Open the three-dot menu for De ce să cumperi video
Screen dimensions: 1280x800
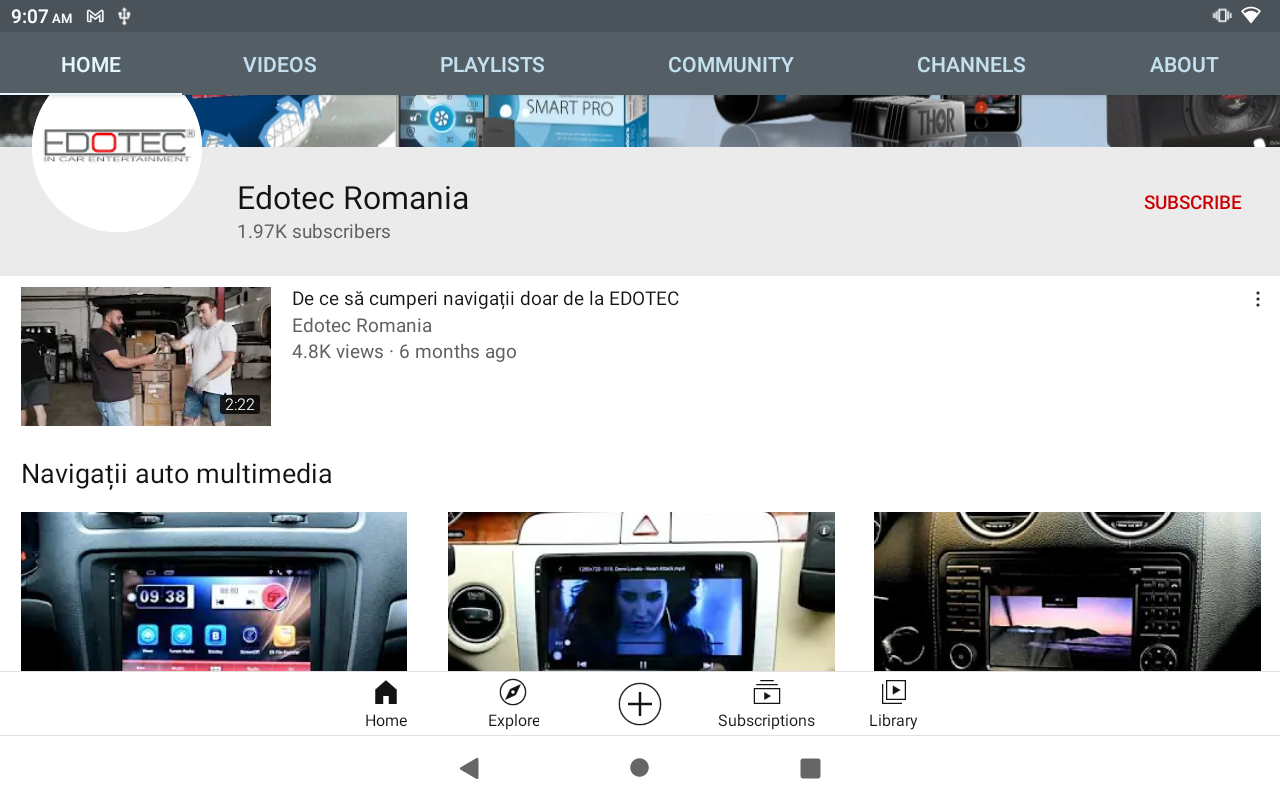click(x=1257, y=299)
